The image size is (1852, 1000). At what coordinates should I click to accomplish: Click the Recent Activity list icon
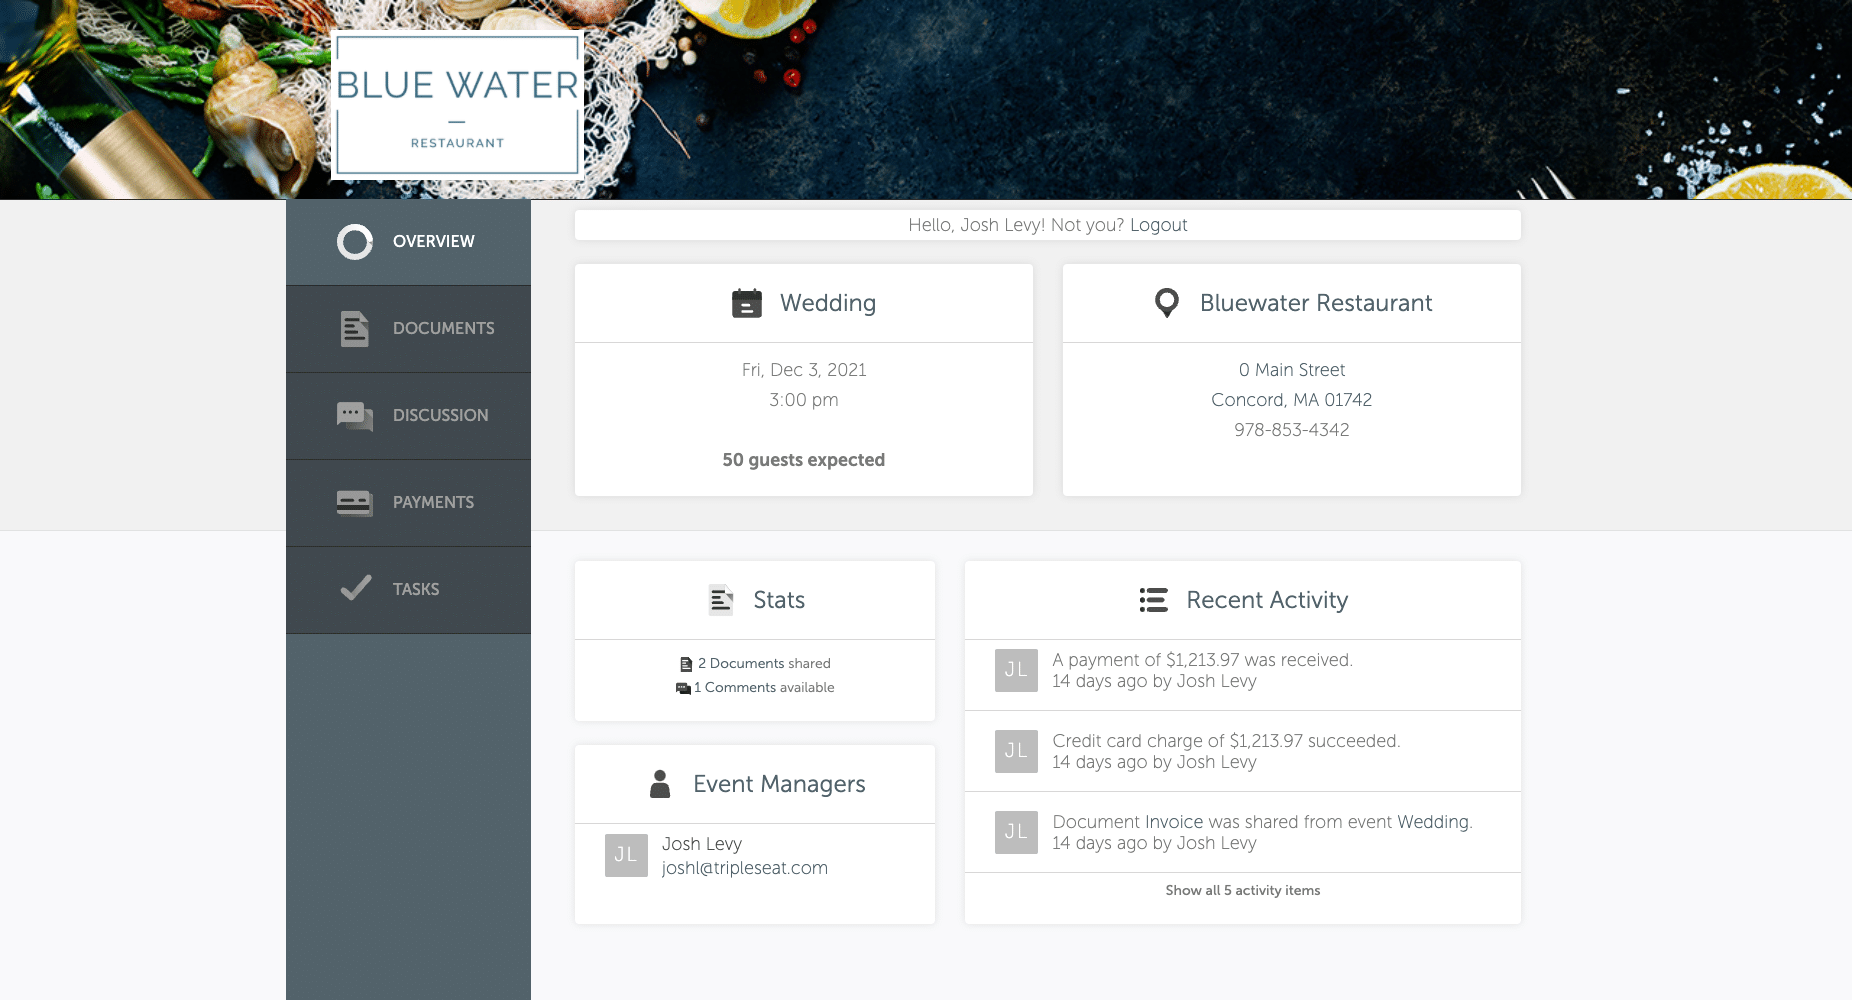click(x=1153, y=600)
